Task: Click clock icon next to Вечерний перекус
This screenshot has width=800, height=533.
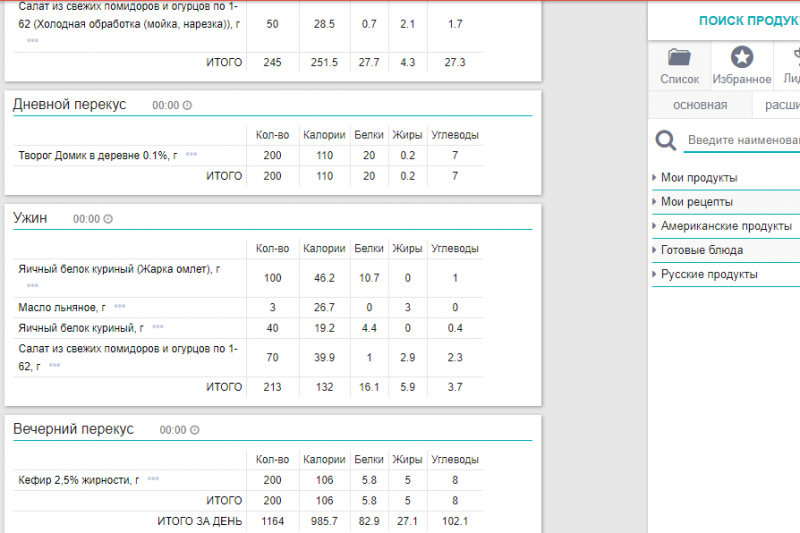Action: click(x=194, y=430)
